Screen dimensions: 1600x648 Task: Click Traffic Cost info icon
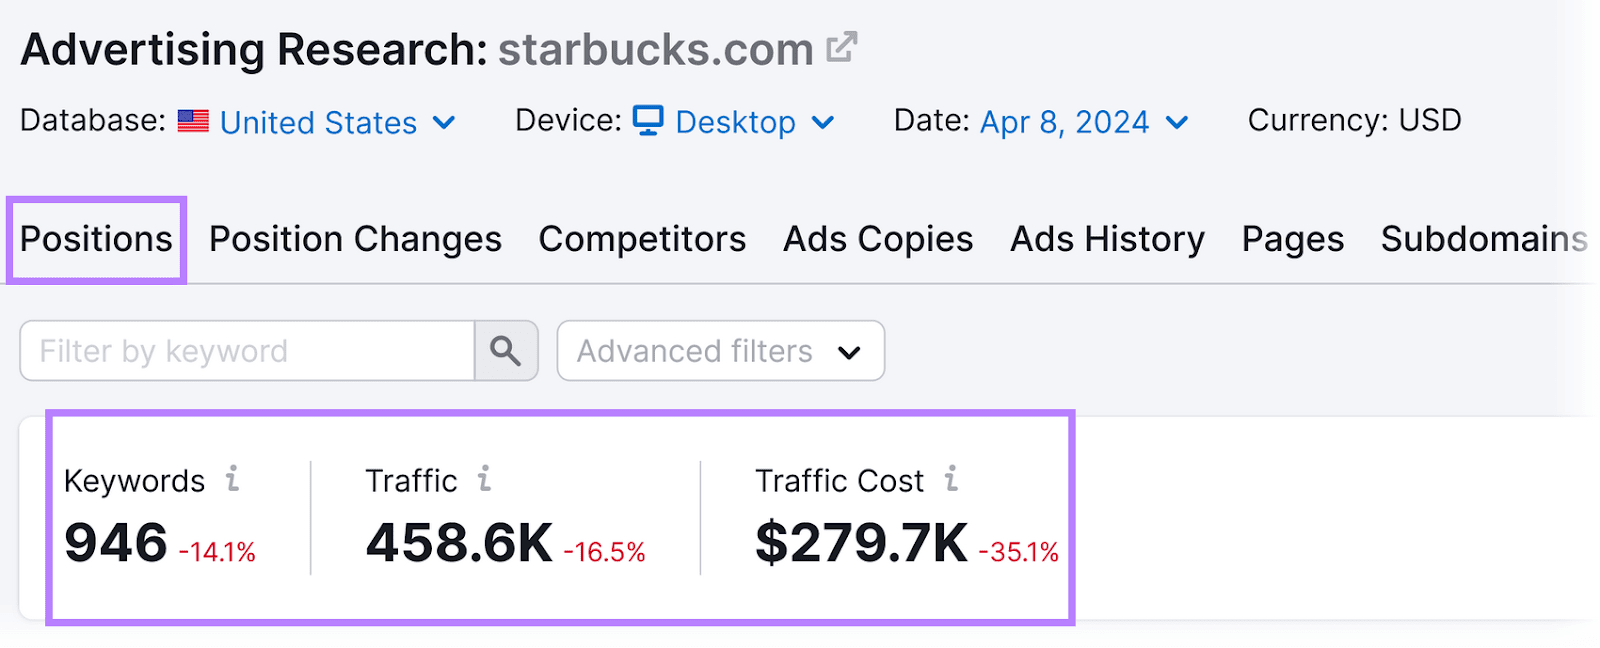pyautogui.click(x=951, y=479)
